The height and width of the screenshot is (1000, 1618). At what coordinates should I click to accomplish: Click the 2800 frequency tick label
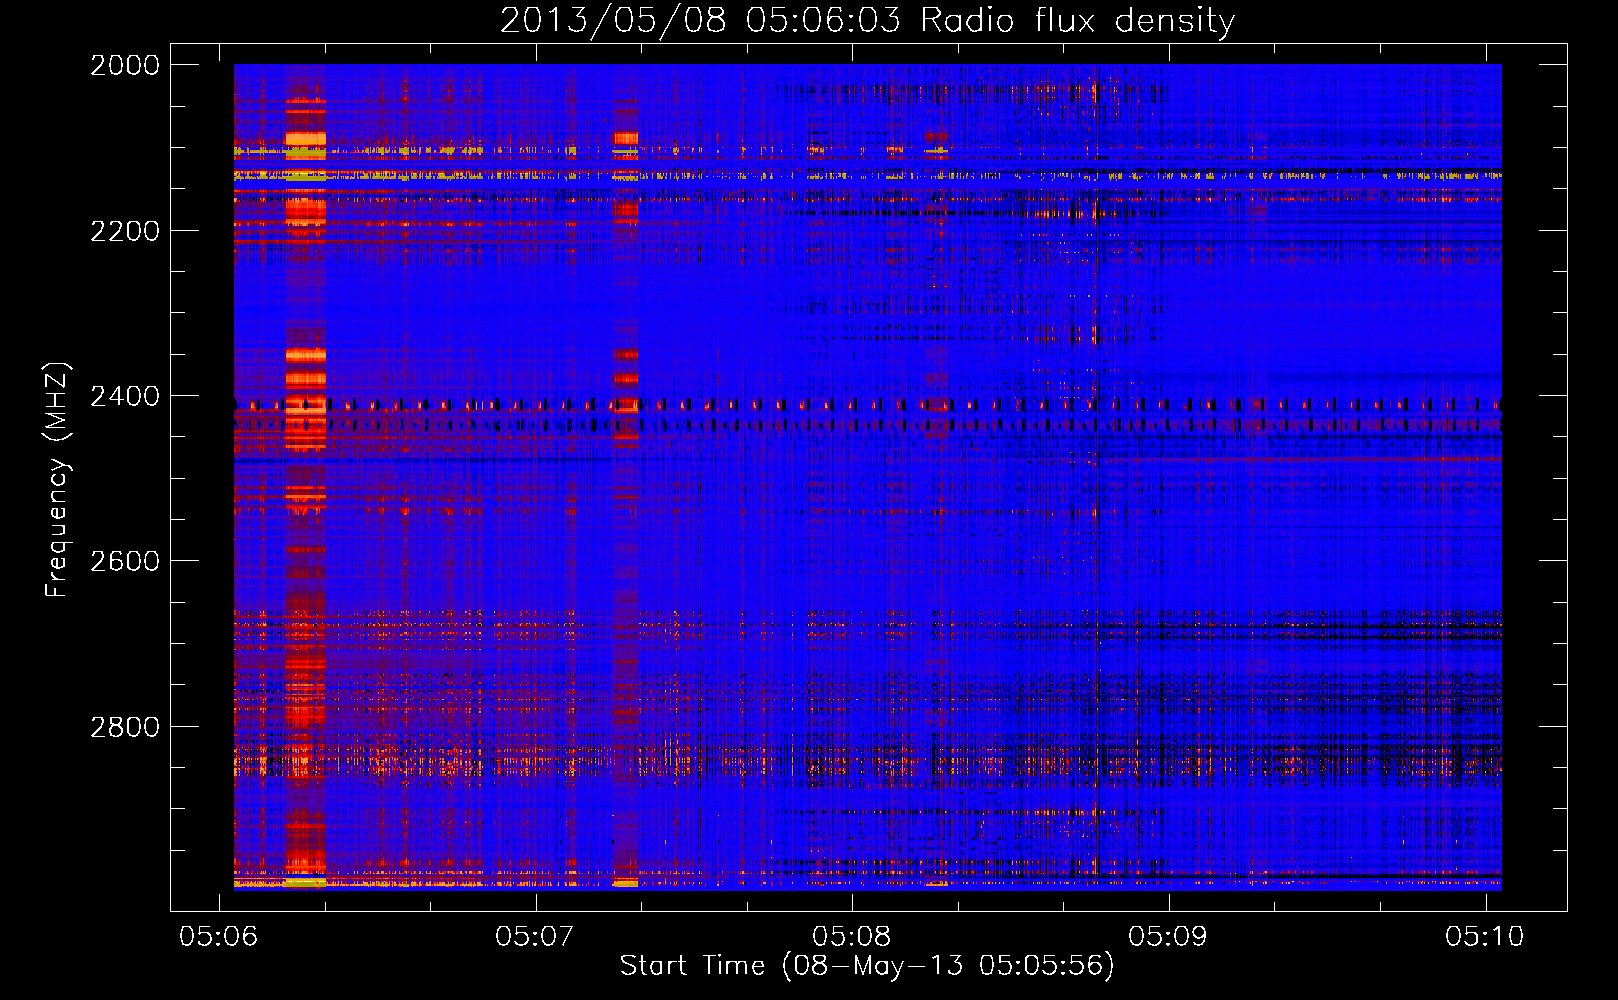pyautogui.click(x=125, y=727)
